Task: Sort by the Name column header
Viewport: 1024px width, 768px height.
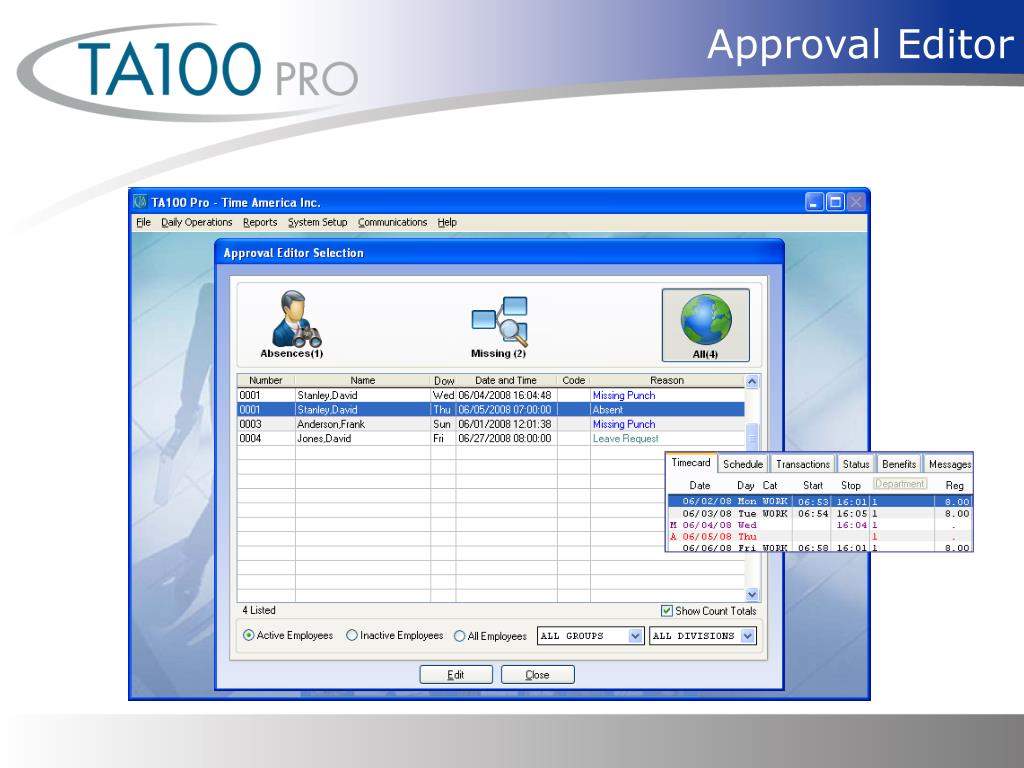Action: click(362, 380)
